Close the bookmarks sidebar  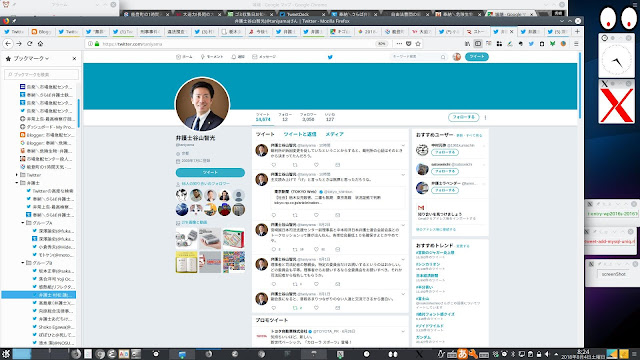click(74, 58)
